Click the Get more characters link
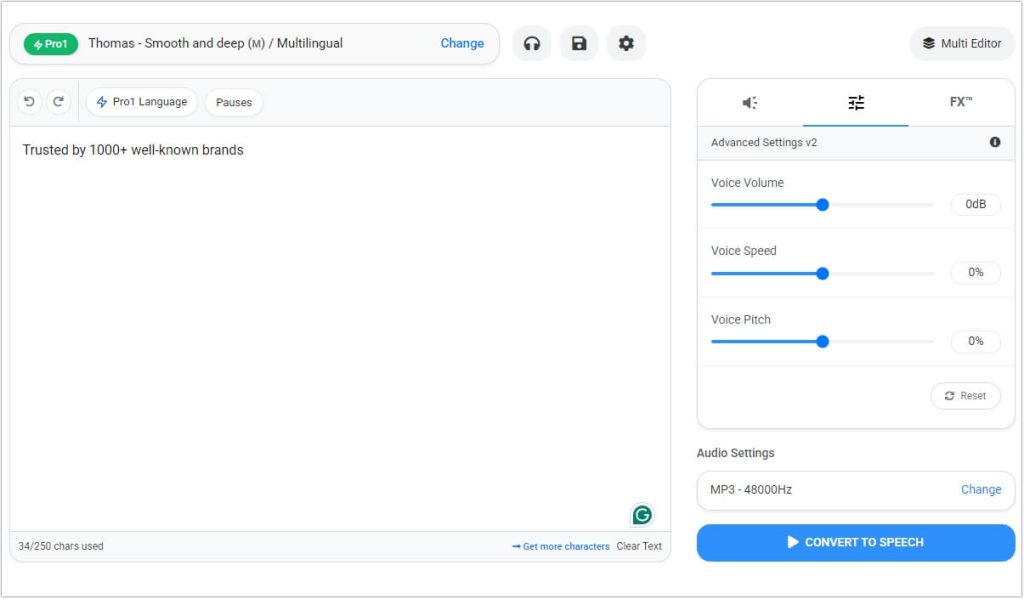The image size is (1024, 599). [561, 546]
